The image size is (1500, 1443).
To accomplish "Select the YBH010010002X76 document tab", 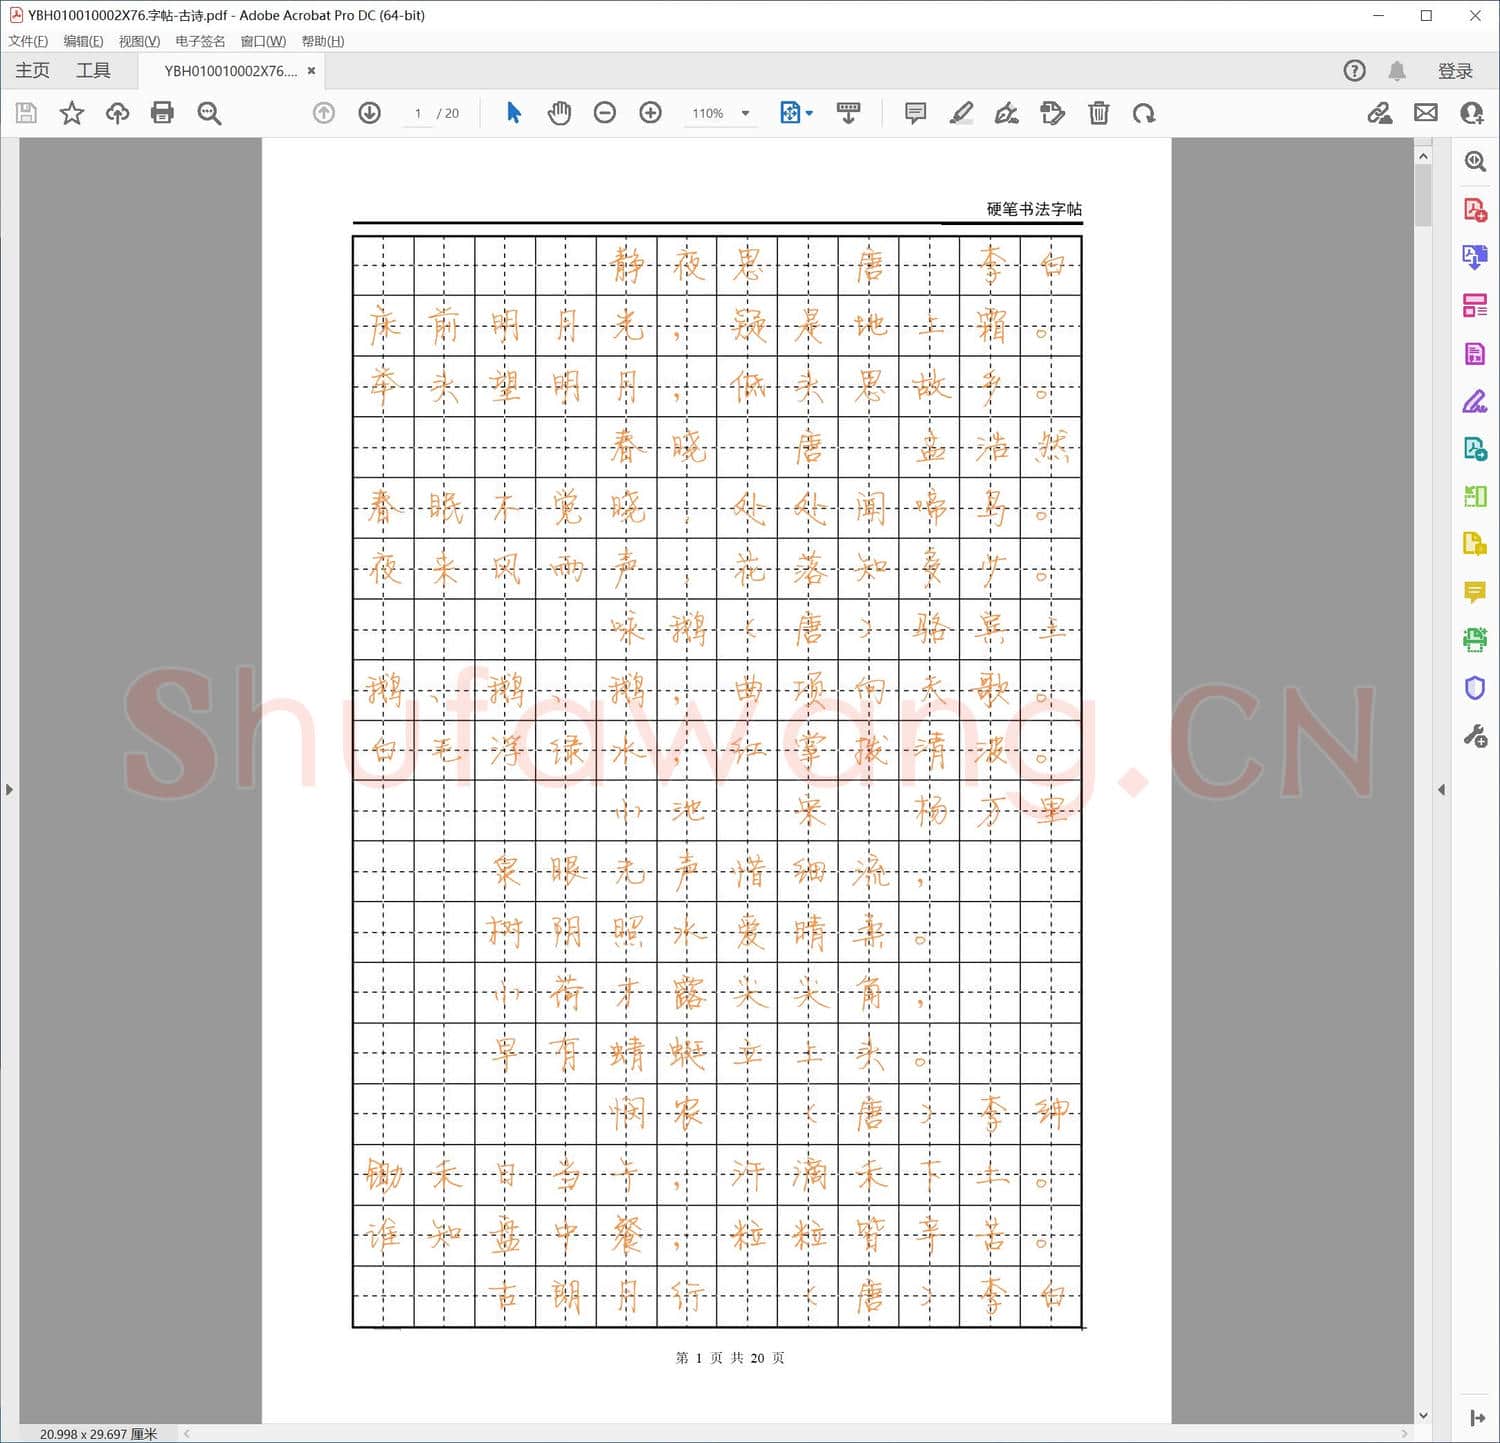I will tap(231, 71).
